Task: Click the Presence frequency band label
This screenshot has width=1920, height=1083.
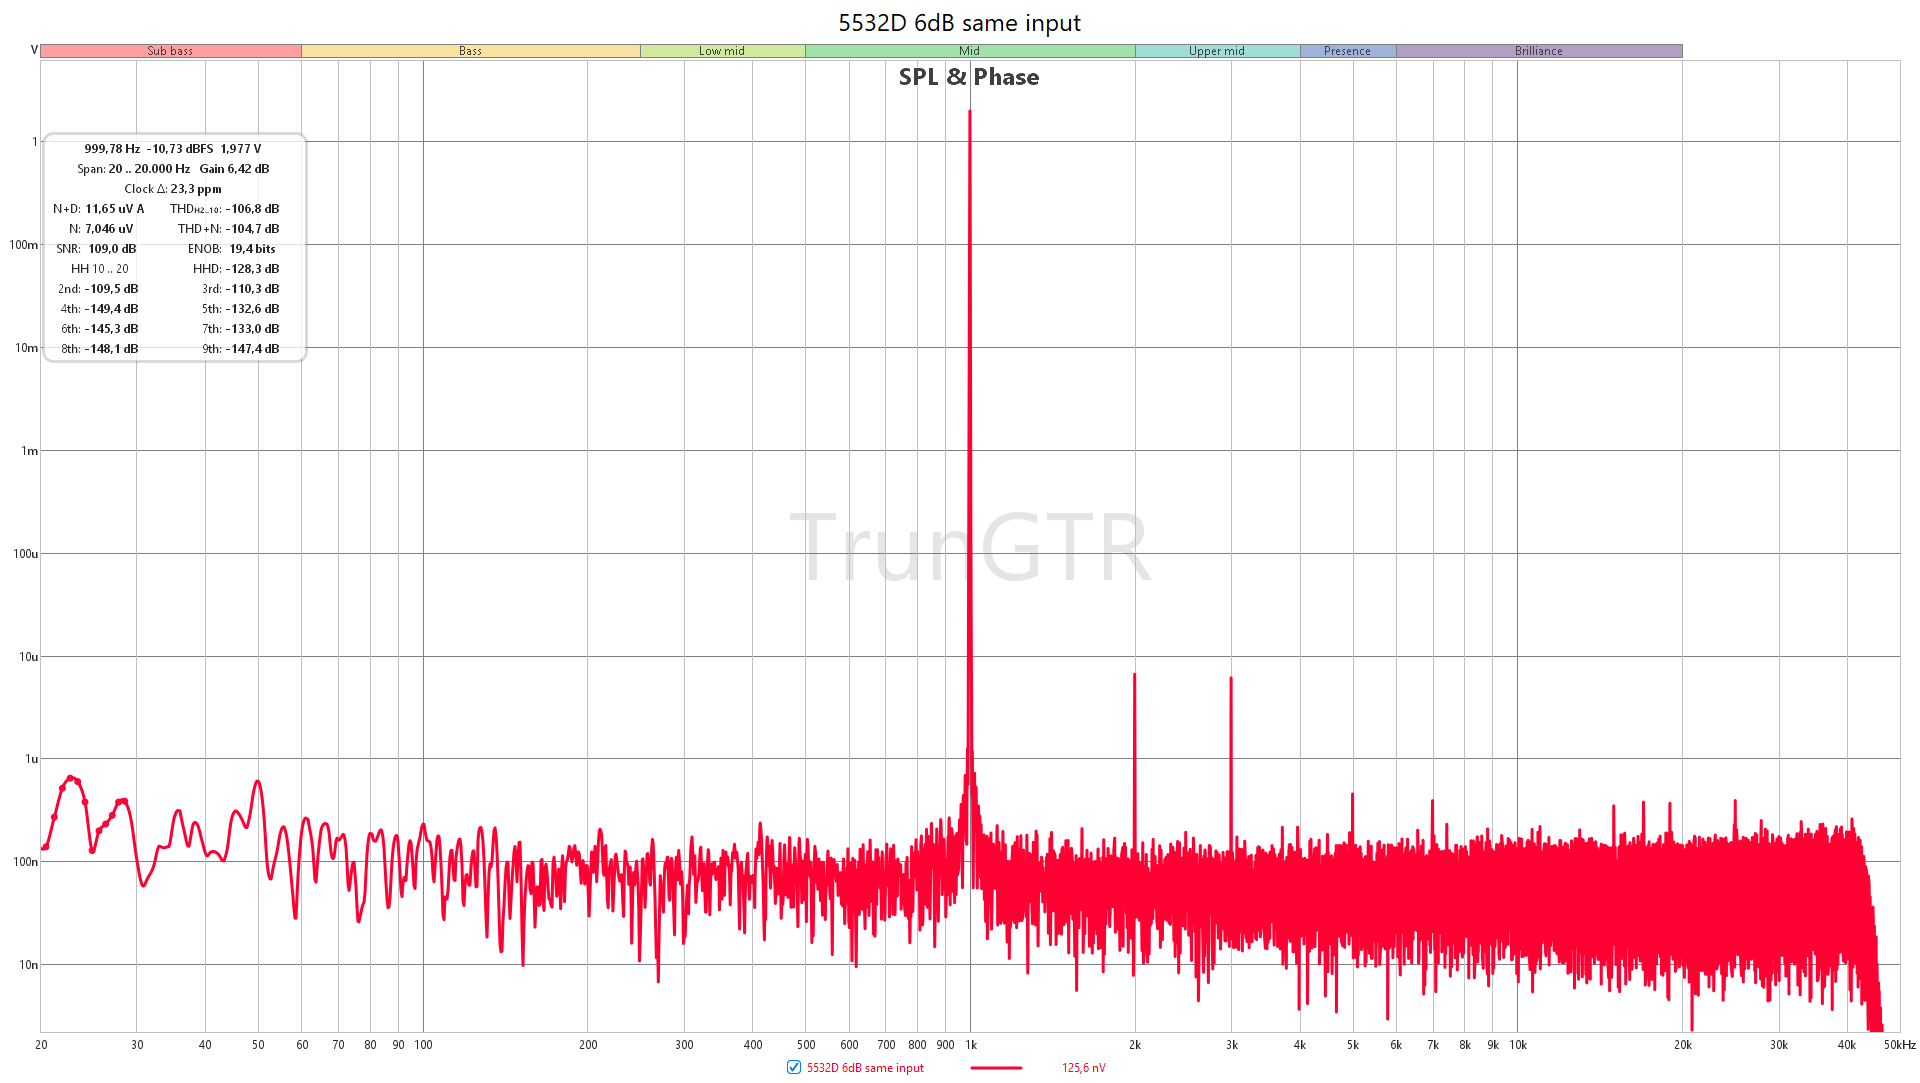Action: click(x=1347, y=51)
